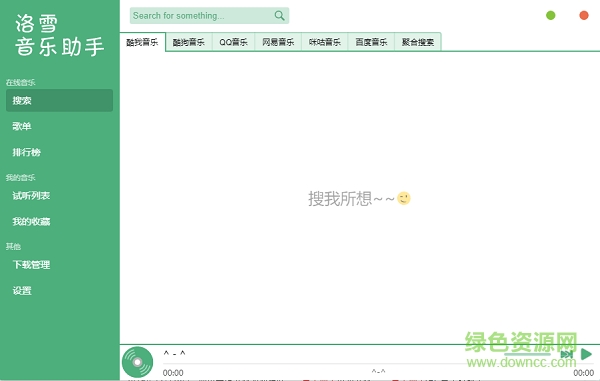Open 设置 in the sidebar

59,291
